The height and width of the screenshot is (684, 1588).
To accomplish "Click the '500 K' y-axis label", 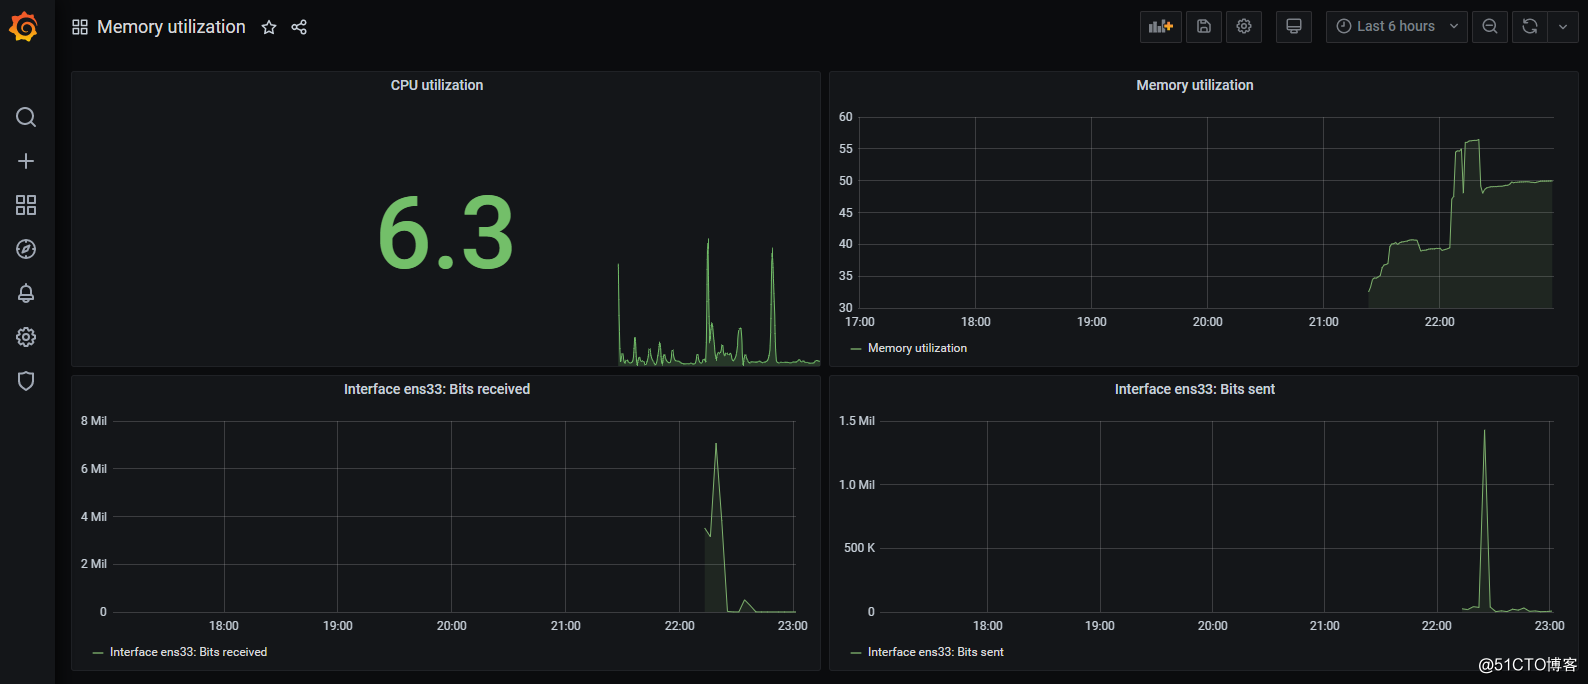I will (860, 548).
